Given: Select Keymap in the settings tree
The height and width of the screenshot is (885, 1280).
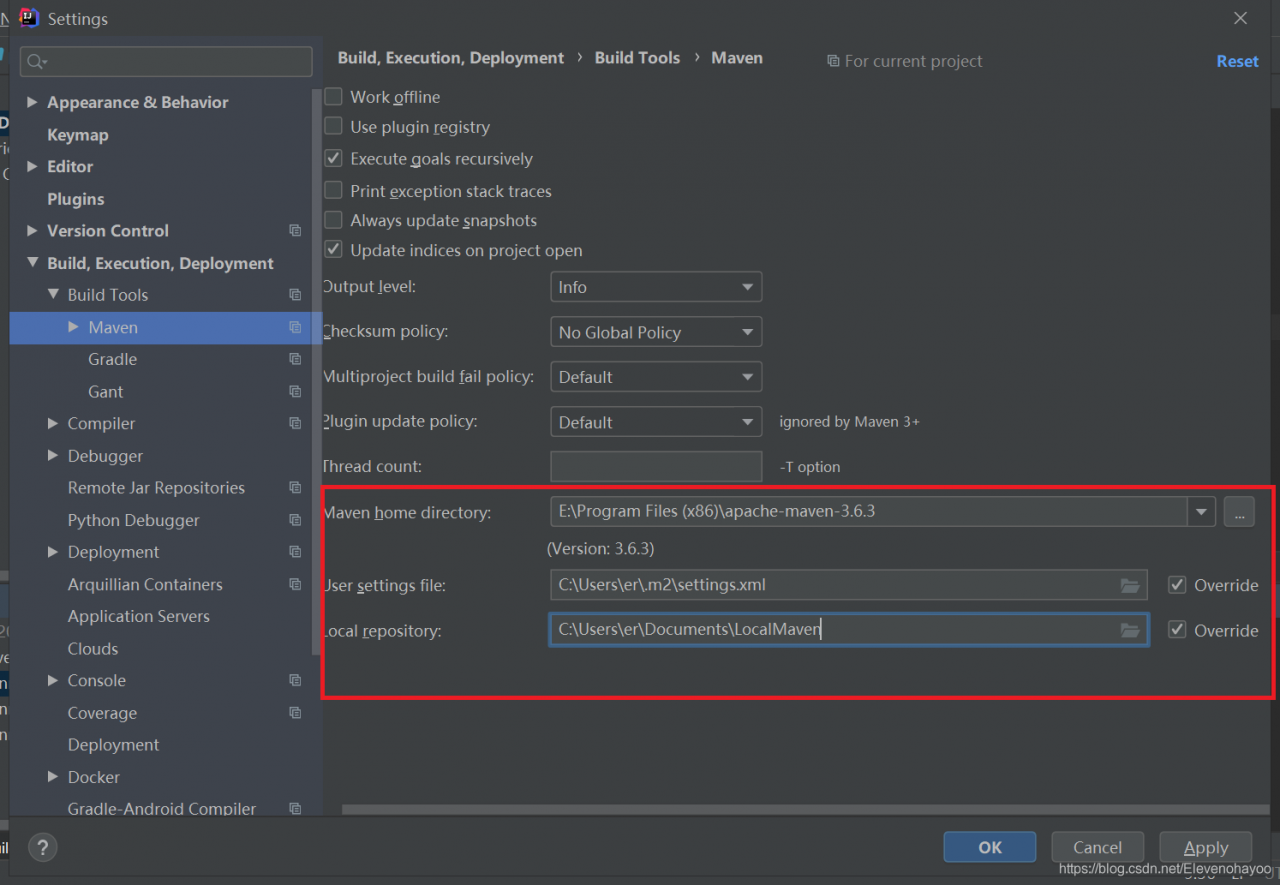Looking at the screenshot, I should [x=78, y=135].
